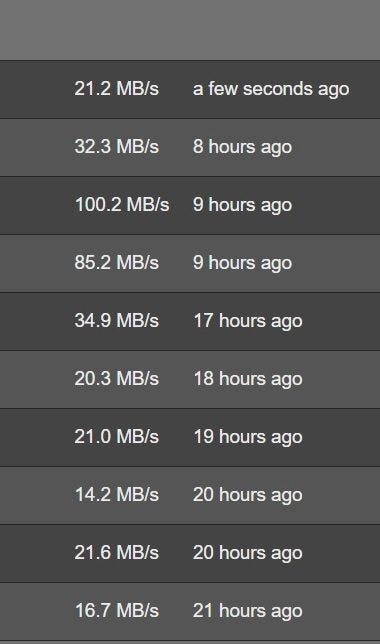
Task: Select the 32.3 MB/s speed entry
Action: [116, 147]
